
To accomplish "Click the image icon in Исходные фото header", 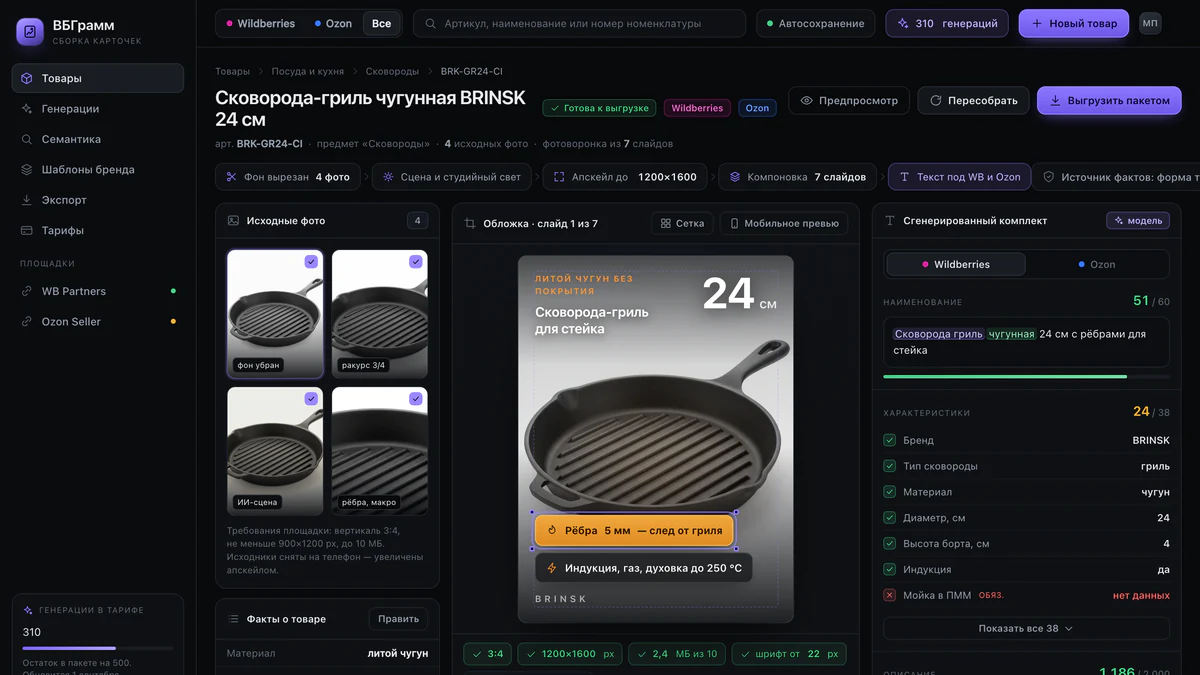I will (233, 220).
